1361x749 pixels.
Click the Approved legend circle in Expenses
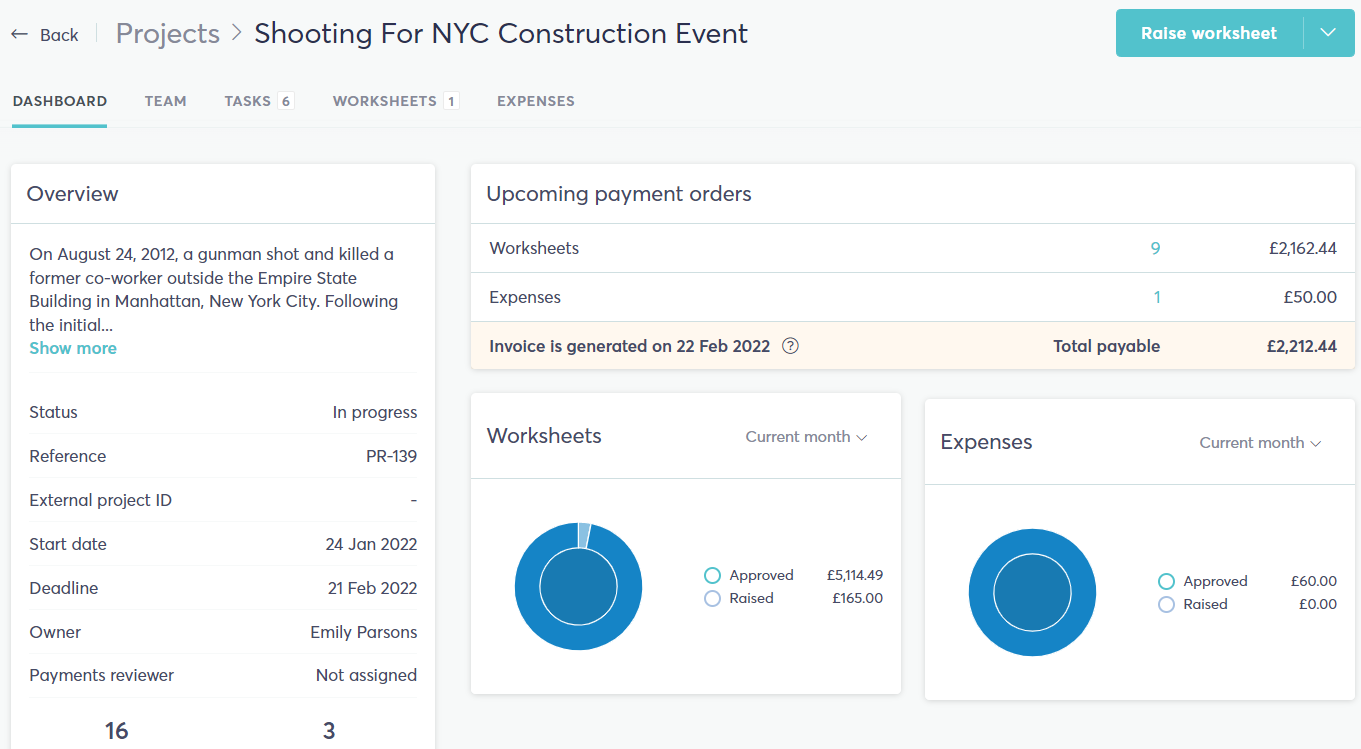pos(1166,582)
